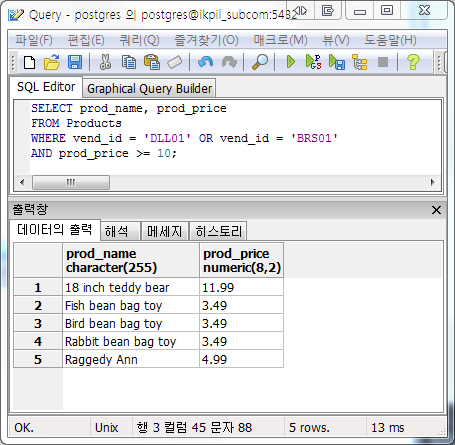Undo the last edit
This screenshot has width=455, height=445.
[x=205, y=62]
